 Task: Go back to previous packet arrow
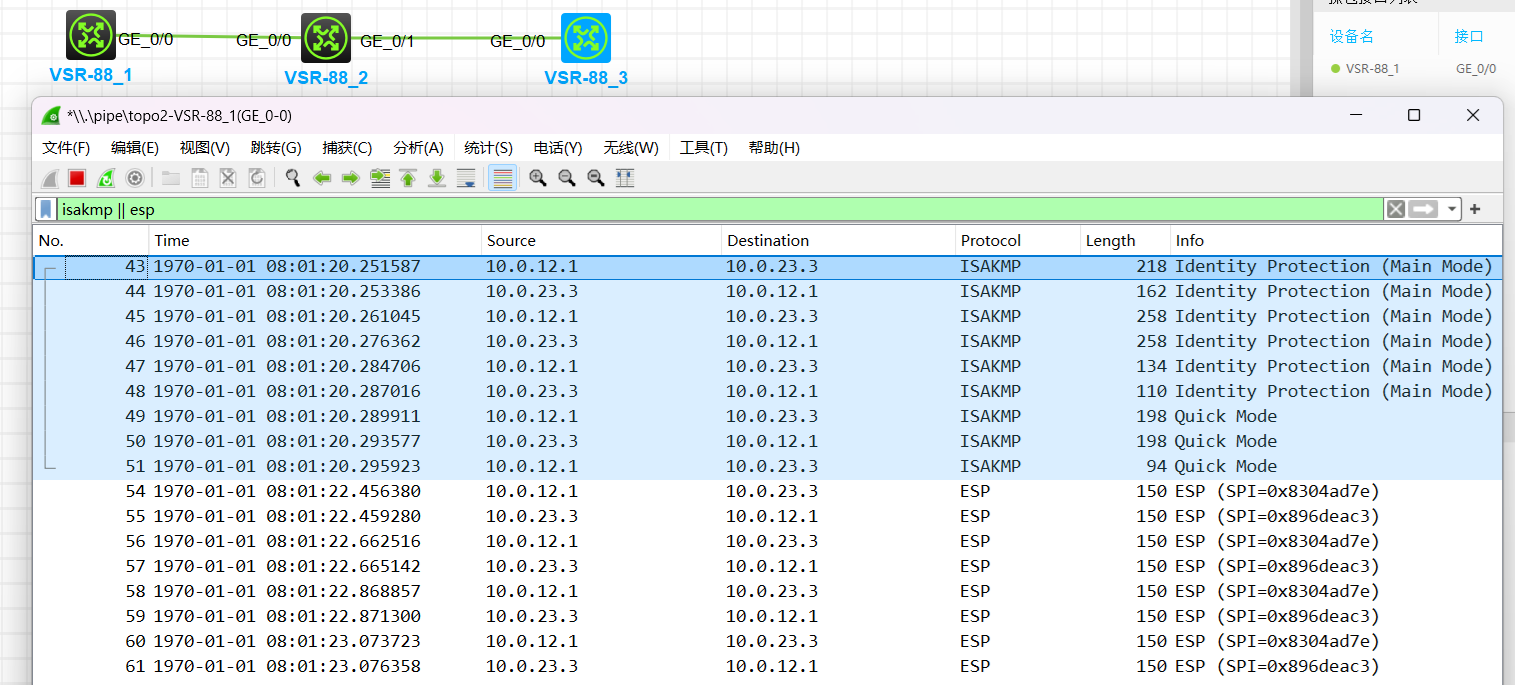click(x=322, y=178)
